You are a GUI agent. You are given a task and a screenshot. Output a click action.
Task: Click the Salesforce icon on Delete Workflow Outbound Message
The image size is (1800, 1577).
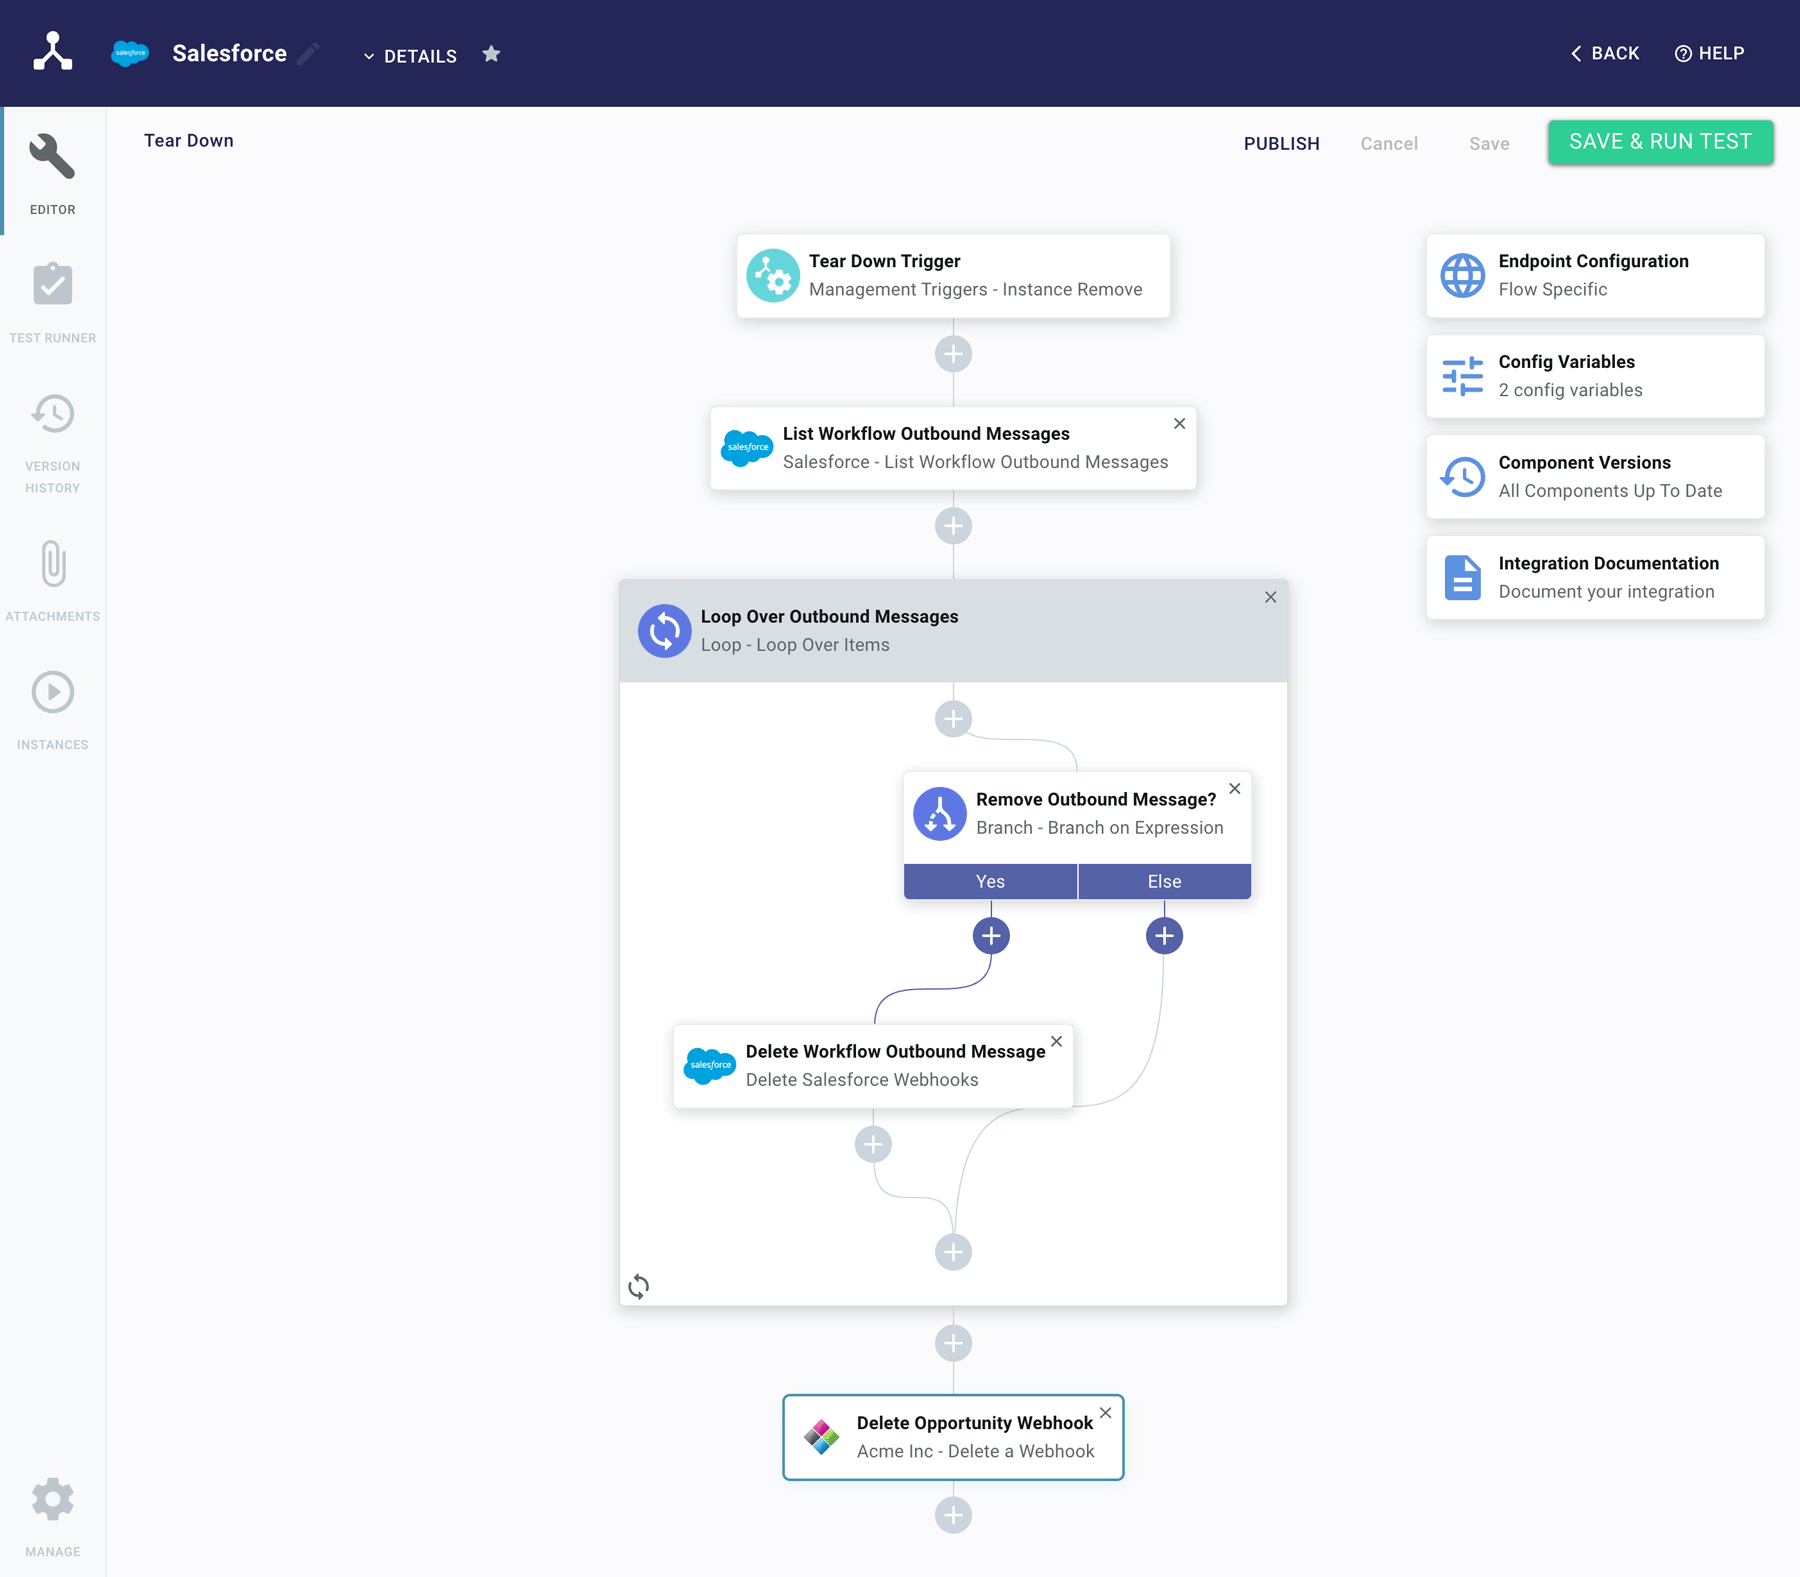coord(710,1065)
